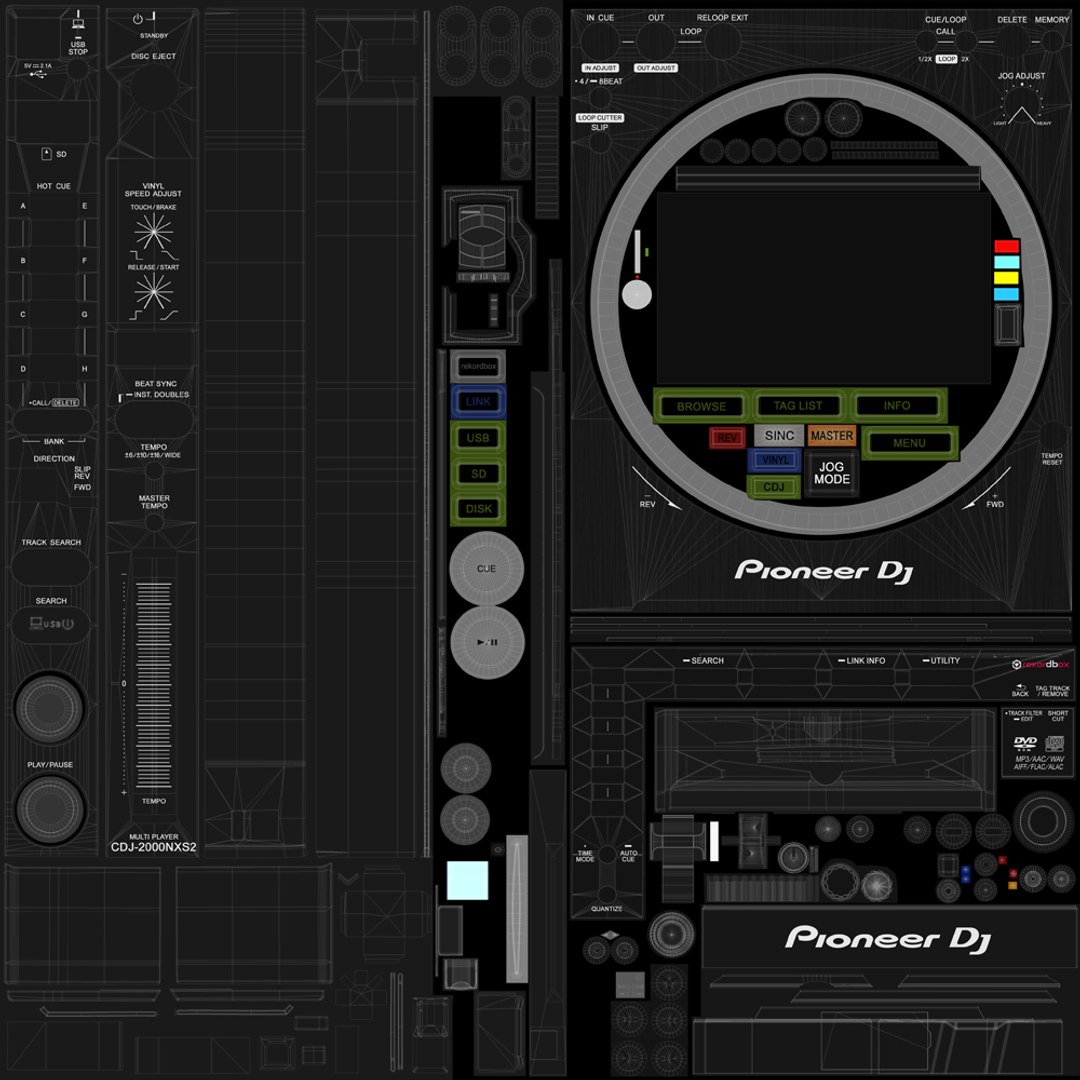Click the round knob below the PLAY/PAUSE label

pos(50,809)
